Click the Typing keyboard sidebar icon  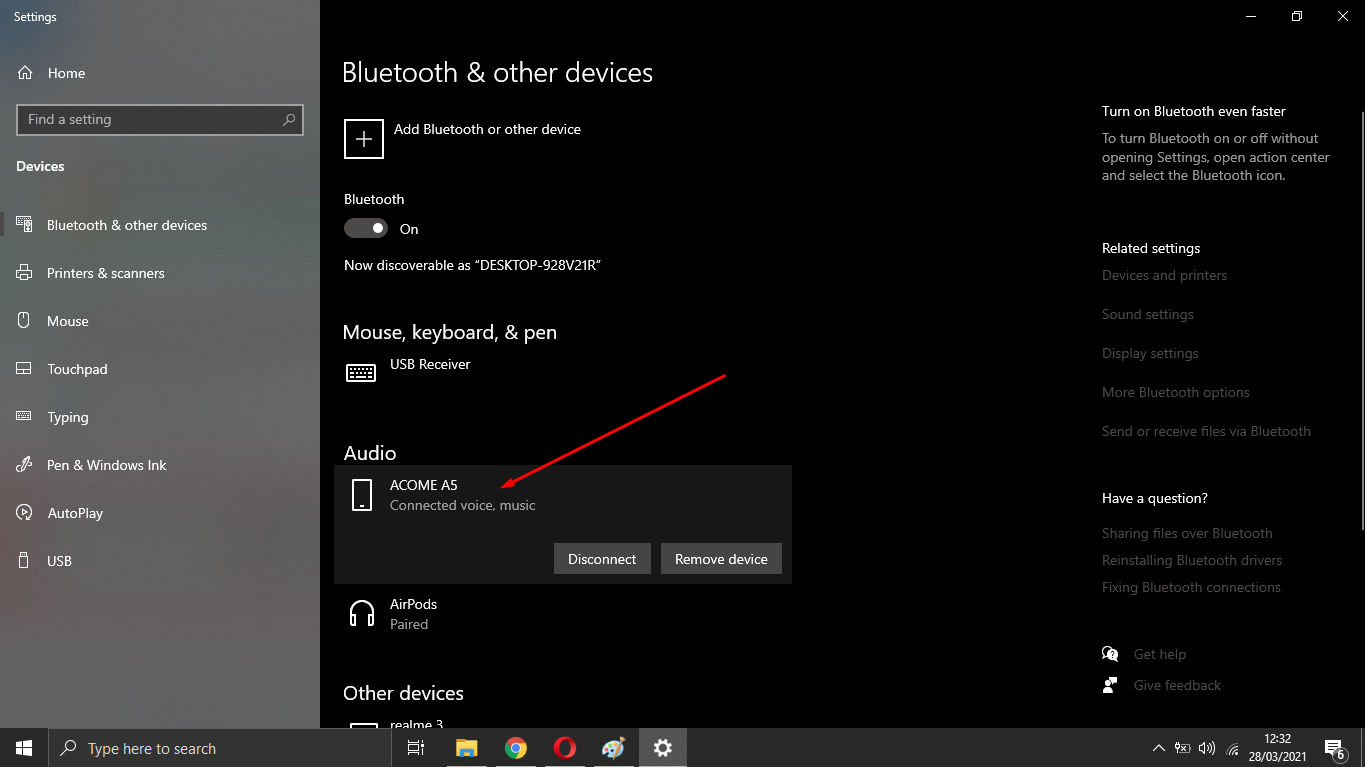(x=25, y=417)
